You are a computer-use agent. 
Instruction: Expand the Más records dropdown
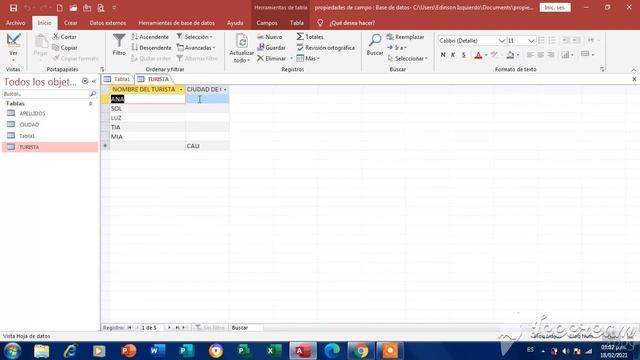pos(308,58)
